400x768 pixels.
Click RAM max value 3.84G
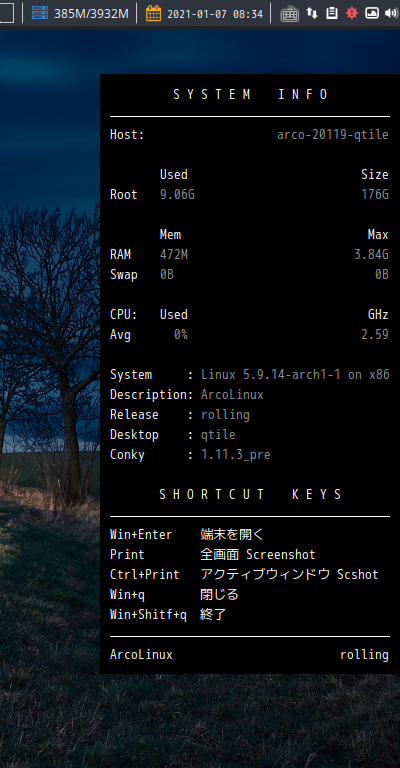372,255
